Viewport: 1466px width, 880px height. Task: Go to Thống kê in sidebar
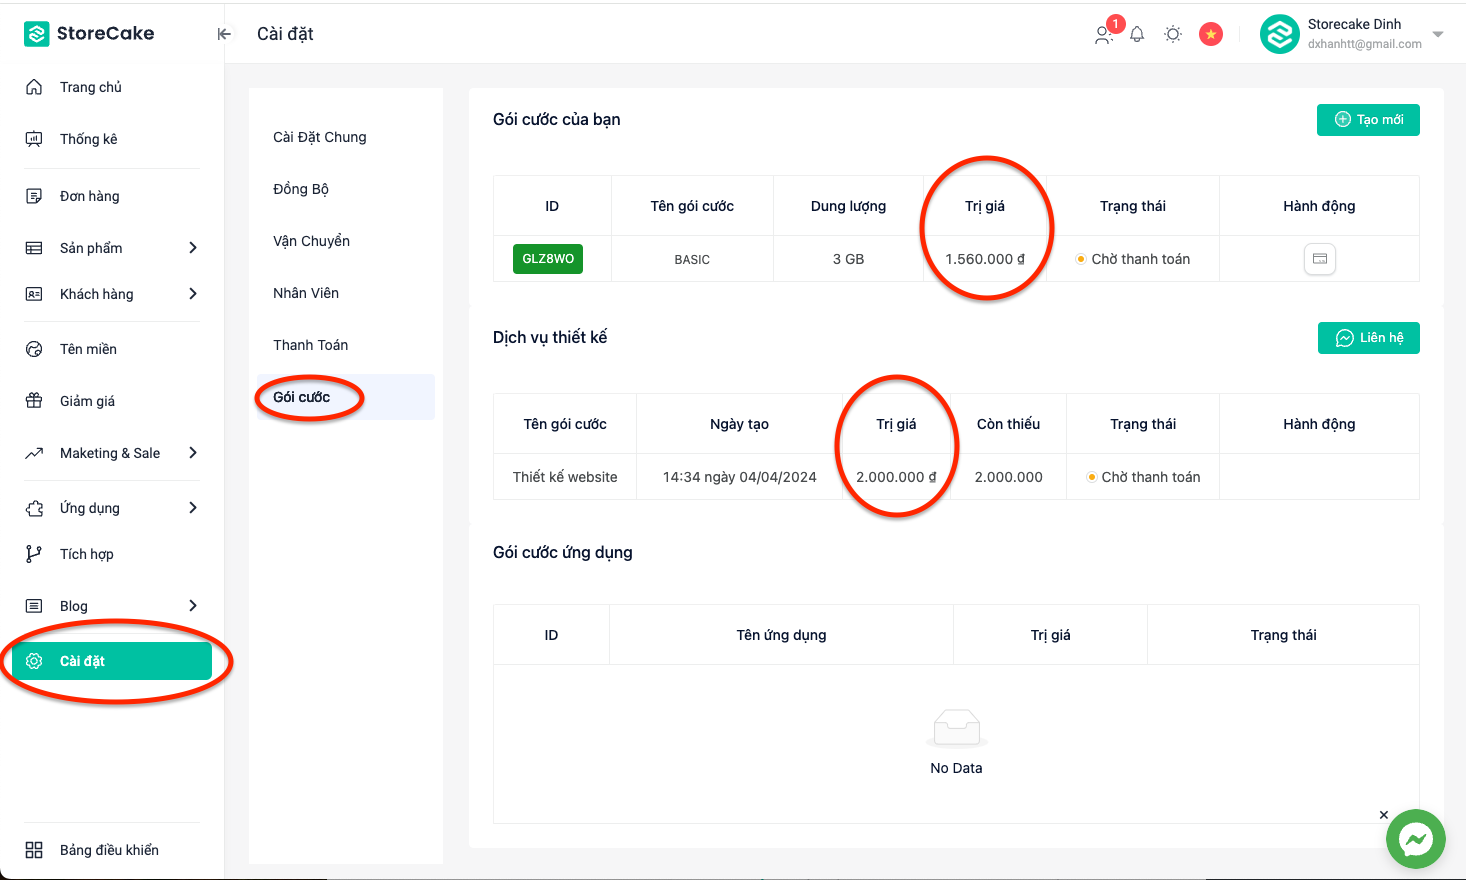coord(88,139)
